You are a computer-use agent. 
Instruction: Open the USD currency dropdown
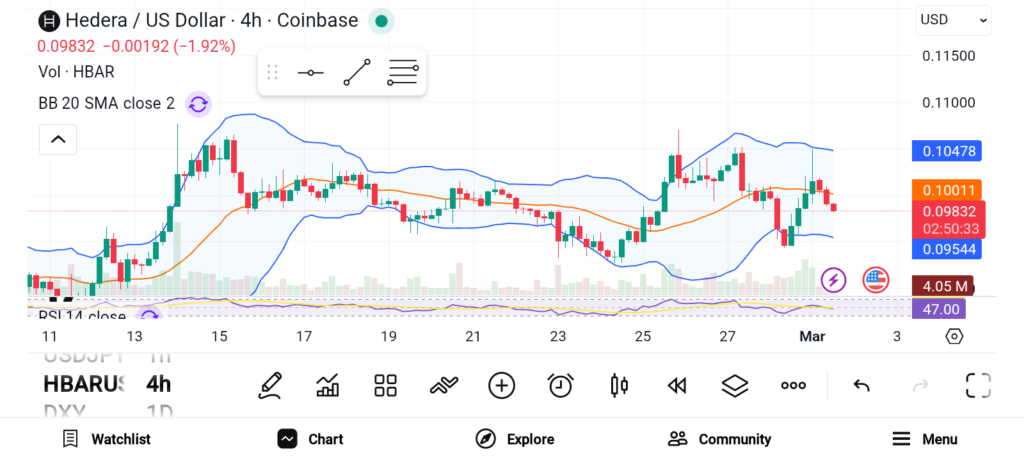click(x=953, y=19)
